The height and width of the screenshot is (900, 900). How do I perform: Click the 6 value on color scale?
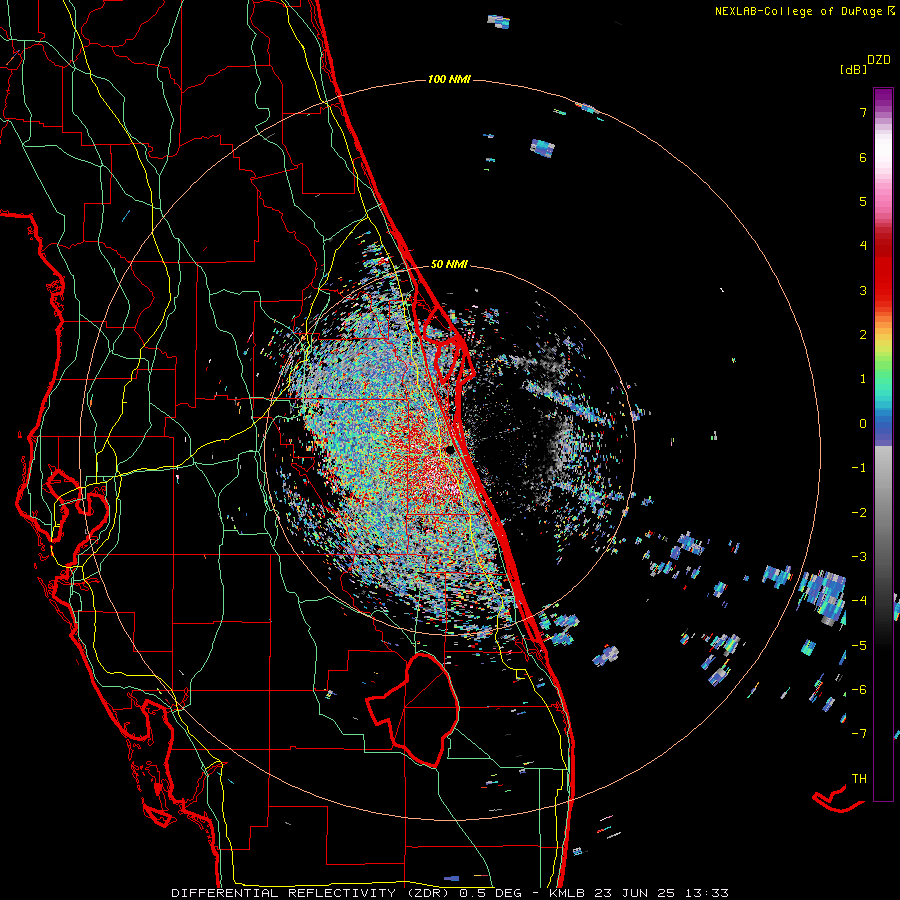(x=863, y=157)
